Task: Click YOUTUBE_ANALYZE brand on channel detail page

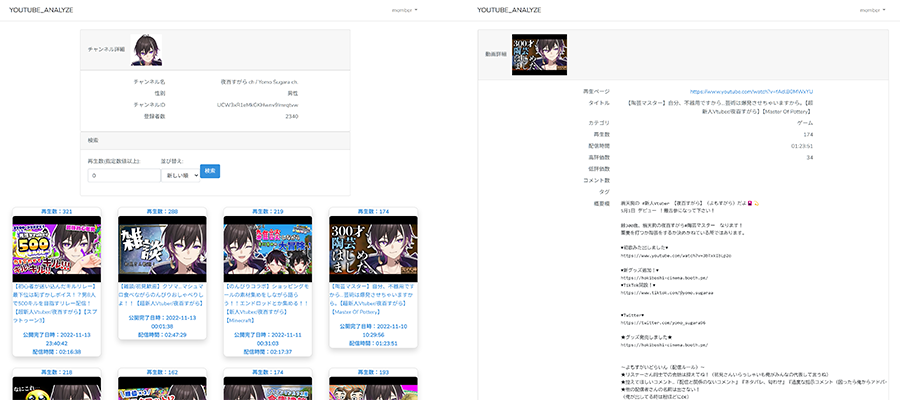Action: click(x=41, y=10)
